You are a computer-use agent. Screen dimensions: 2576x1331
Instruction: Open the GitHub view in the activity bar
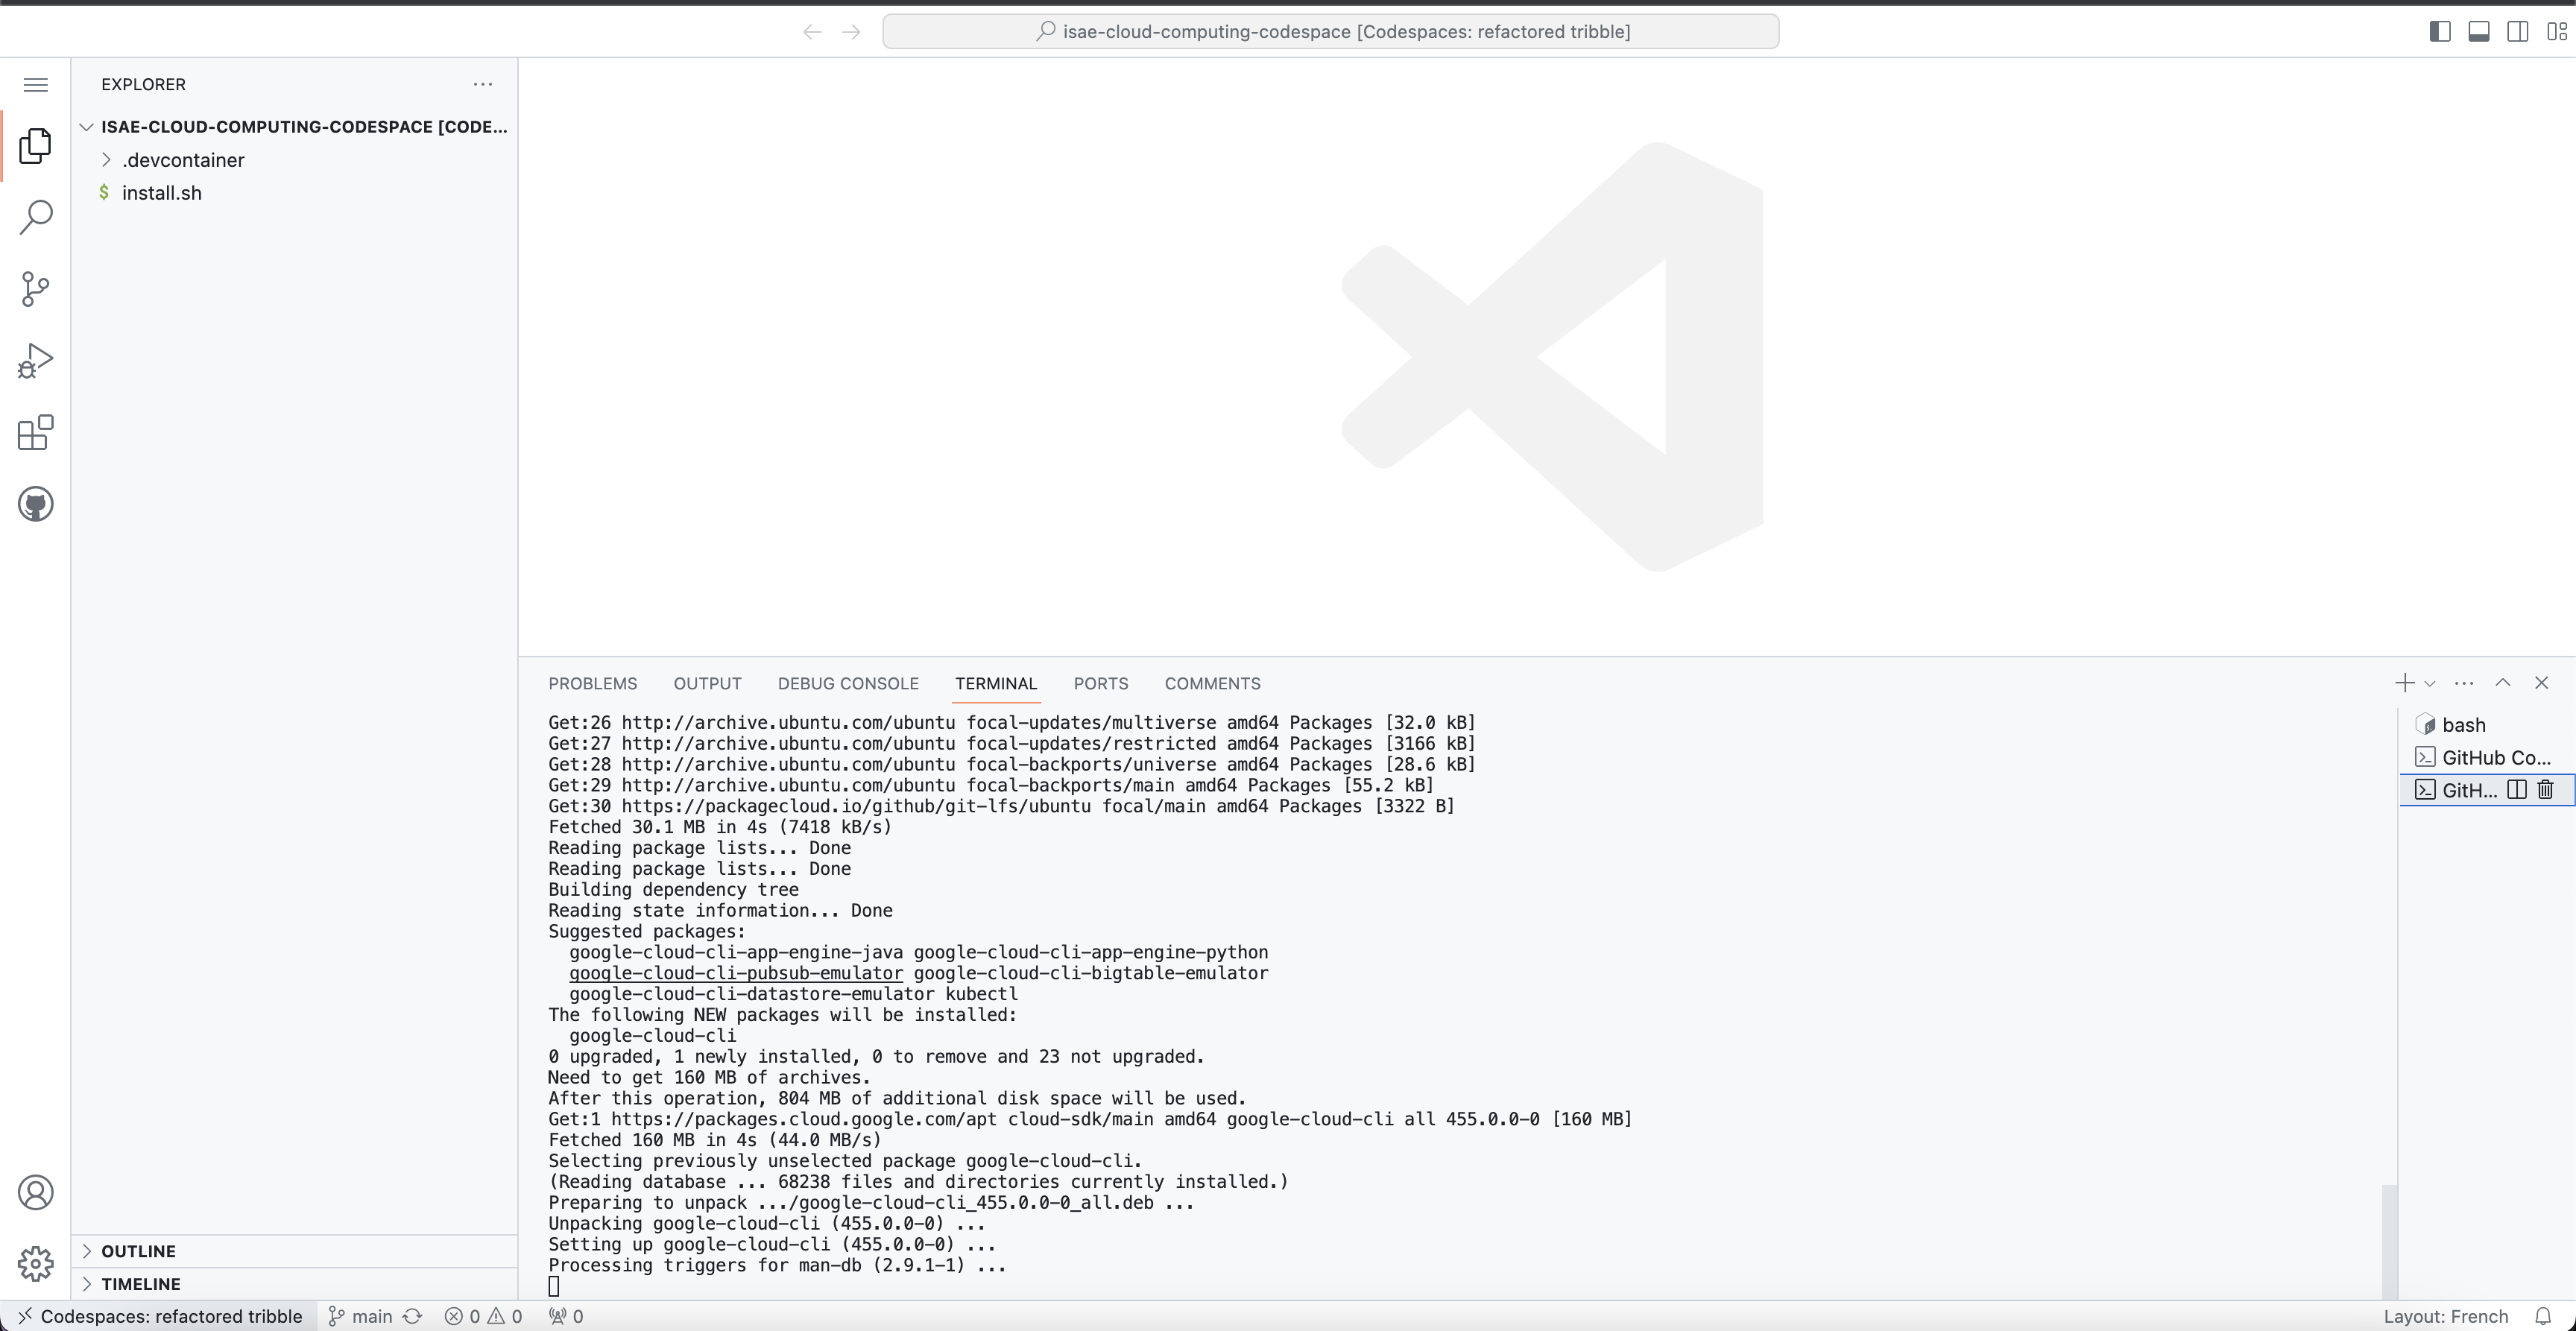(x=36, y=503)
